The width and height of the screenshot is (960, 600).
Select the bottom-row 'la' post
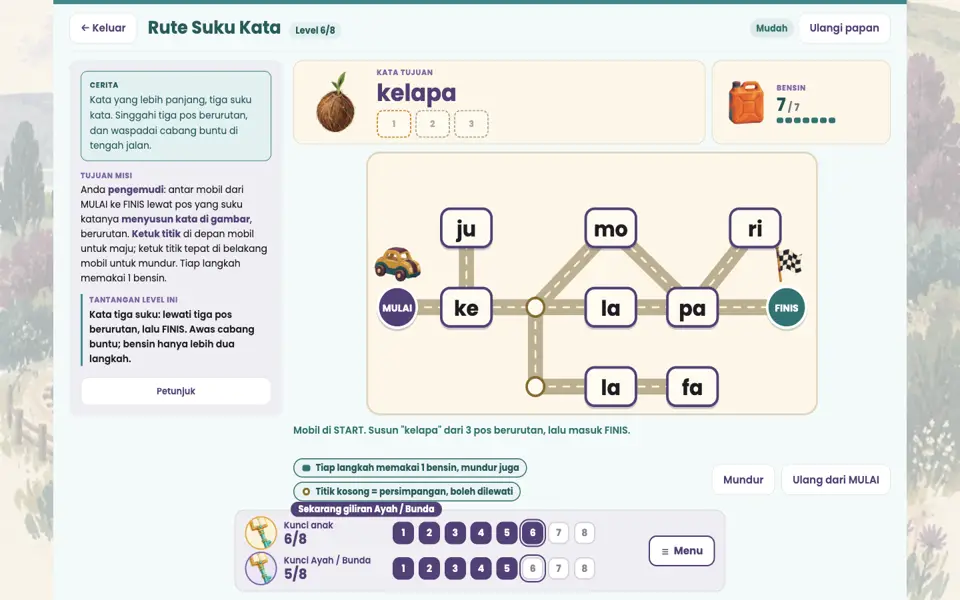(x=610, y=386)
